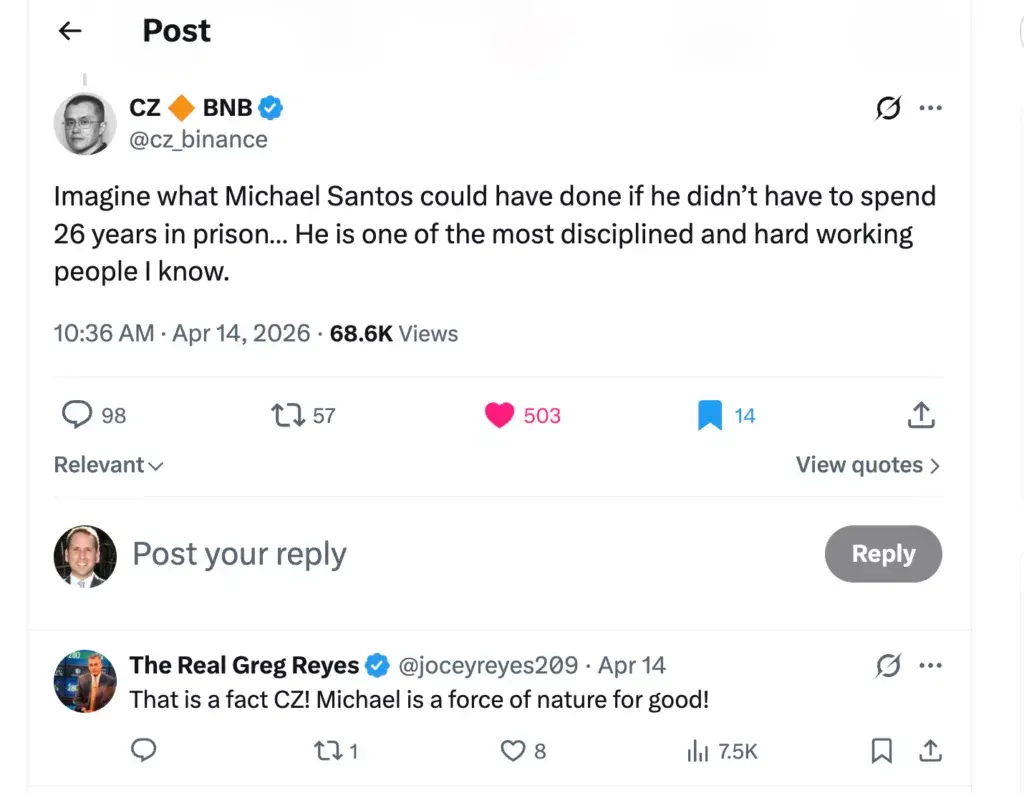Screen dimensions: 1024x793
Task: Click the gray Reply button
Action: pos(882,554)
